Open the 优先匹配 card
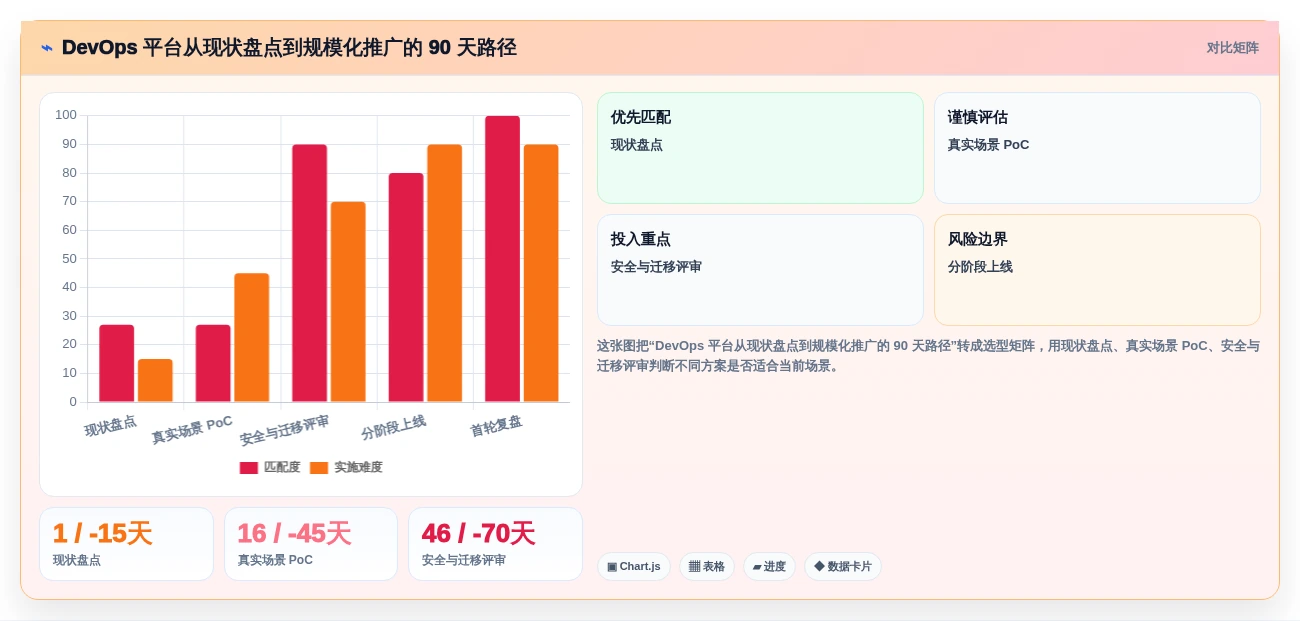 coord(760,148)
